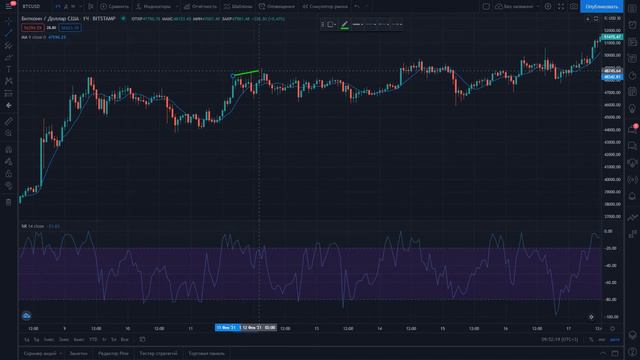
Task: Toggle lock all drawings icon
Action: [9, 173]
